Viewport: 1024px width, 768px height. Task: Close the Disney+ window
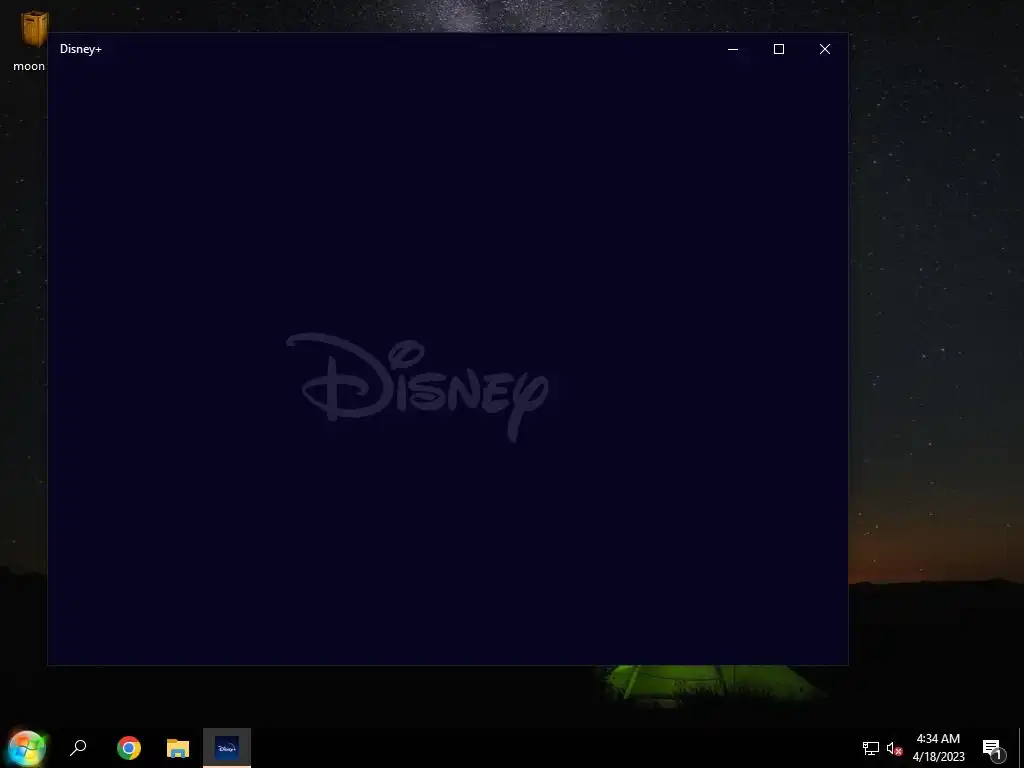click(825, 49)
